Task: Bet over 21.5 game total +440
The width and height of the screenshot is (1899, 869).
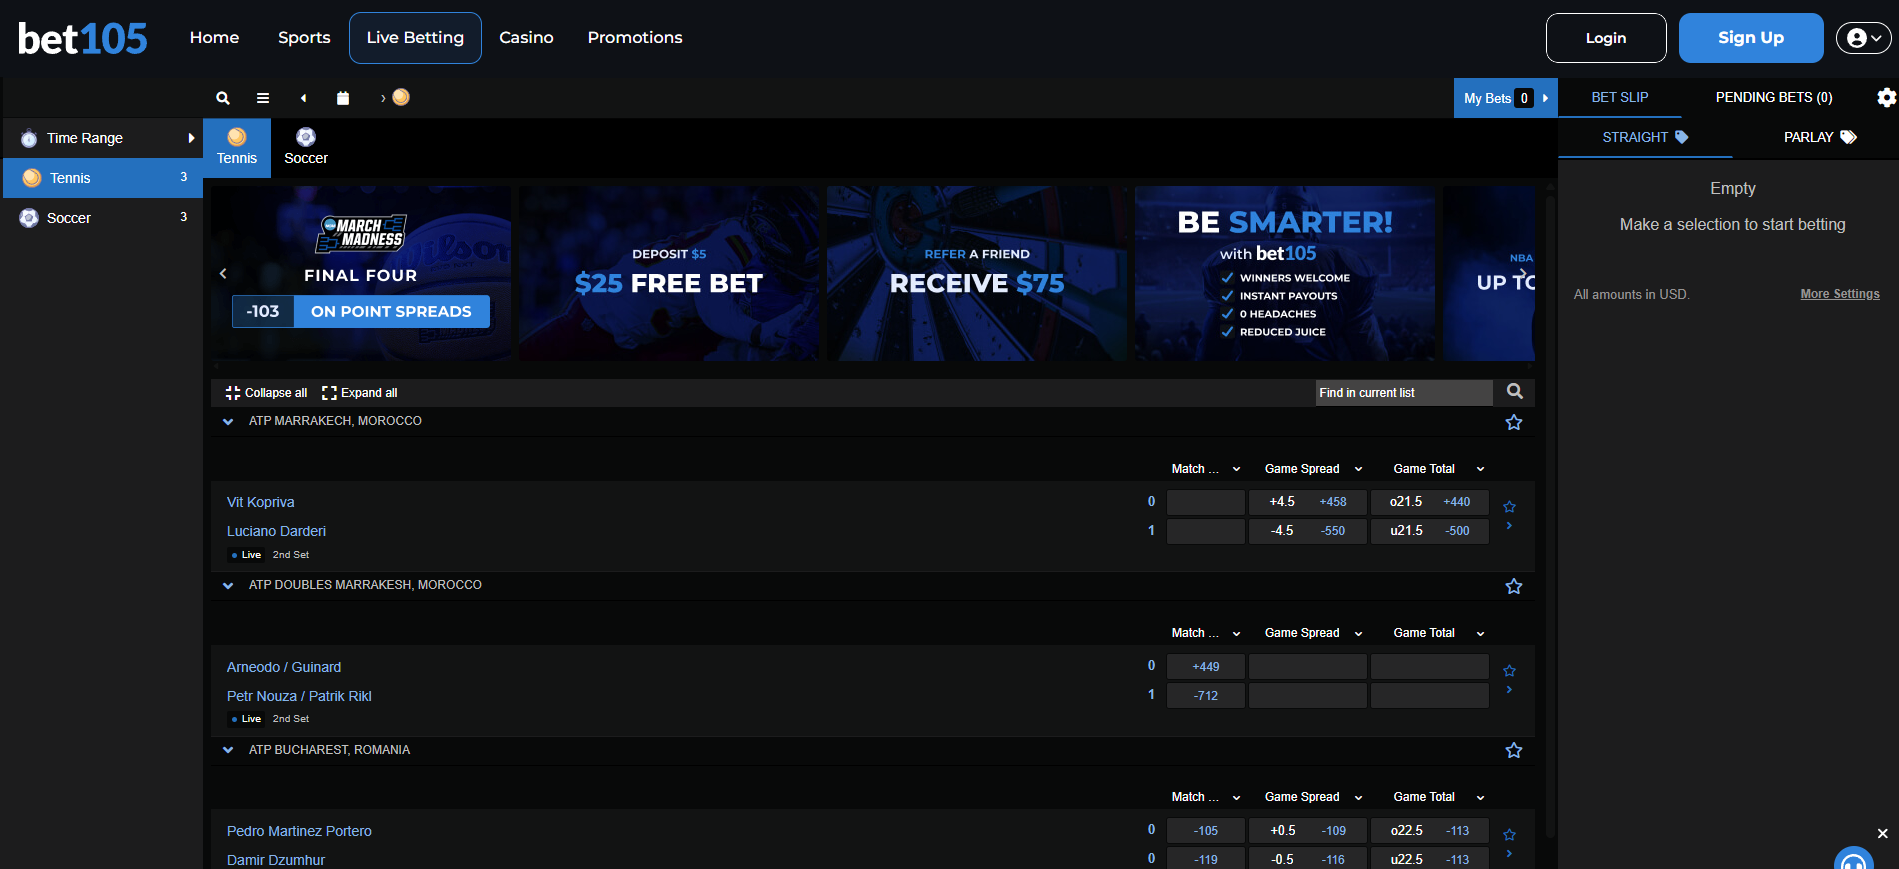Action: pos(1430,502)
